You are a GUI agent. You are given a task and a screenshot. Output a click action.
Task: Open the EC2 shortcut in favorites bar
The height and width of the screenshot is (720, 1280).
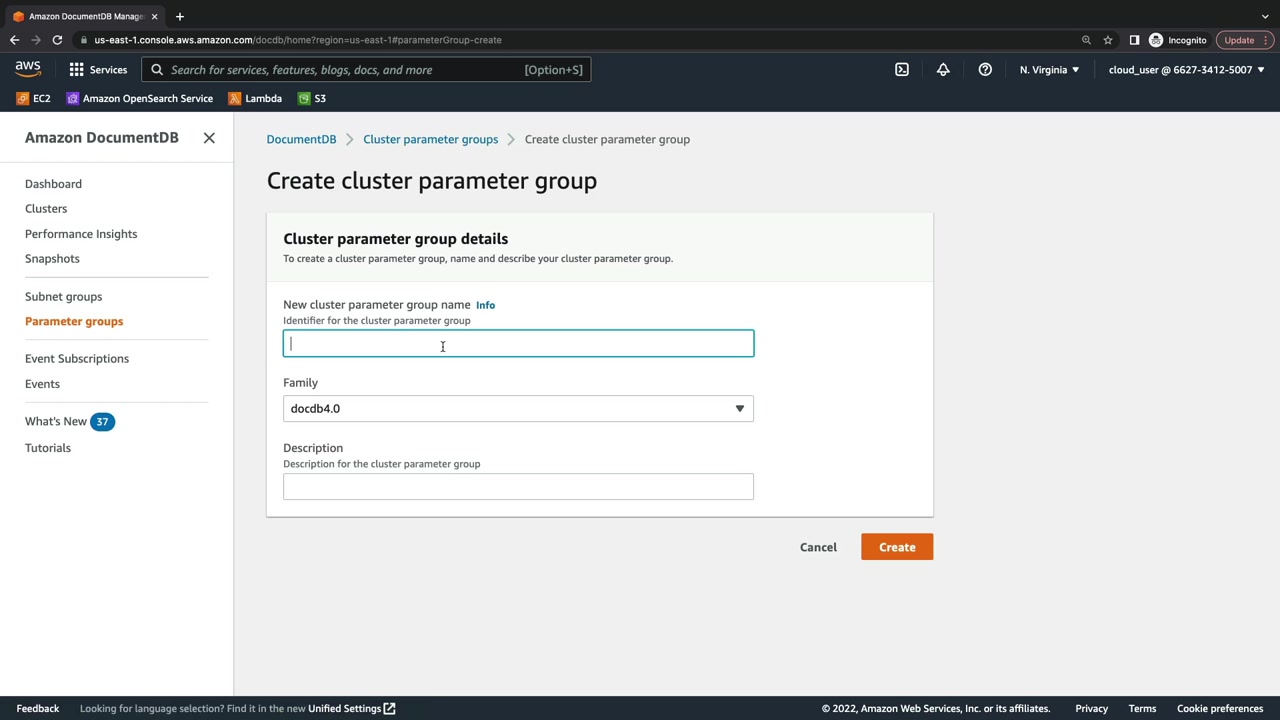click(33, 98)
